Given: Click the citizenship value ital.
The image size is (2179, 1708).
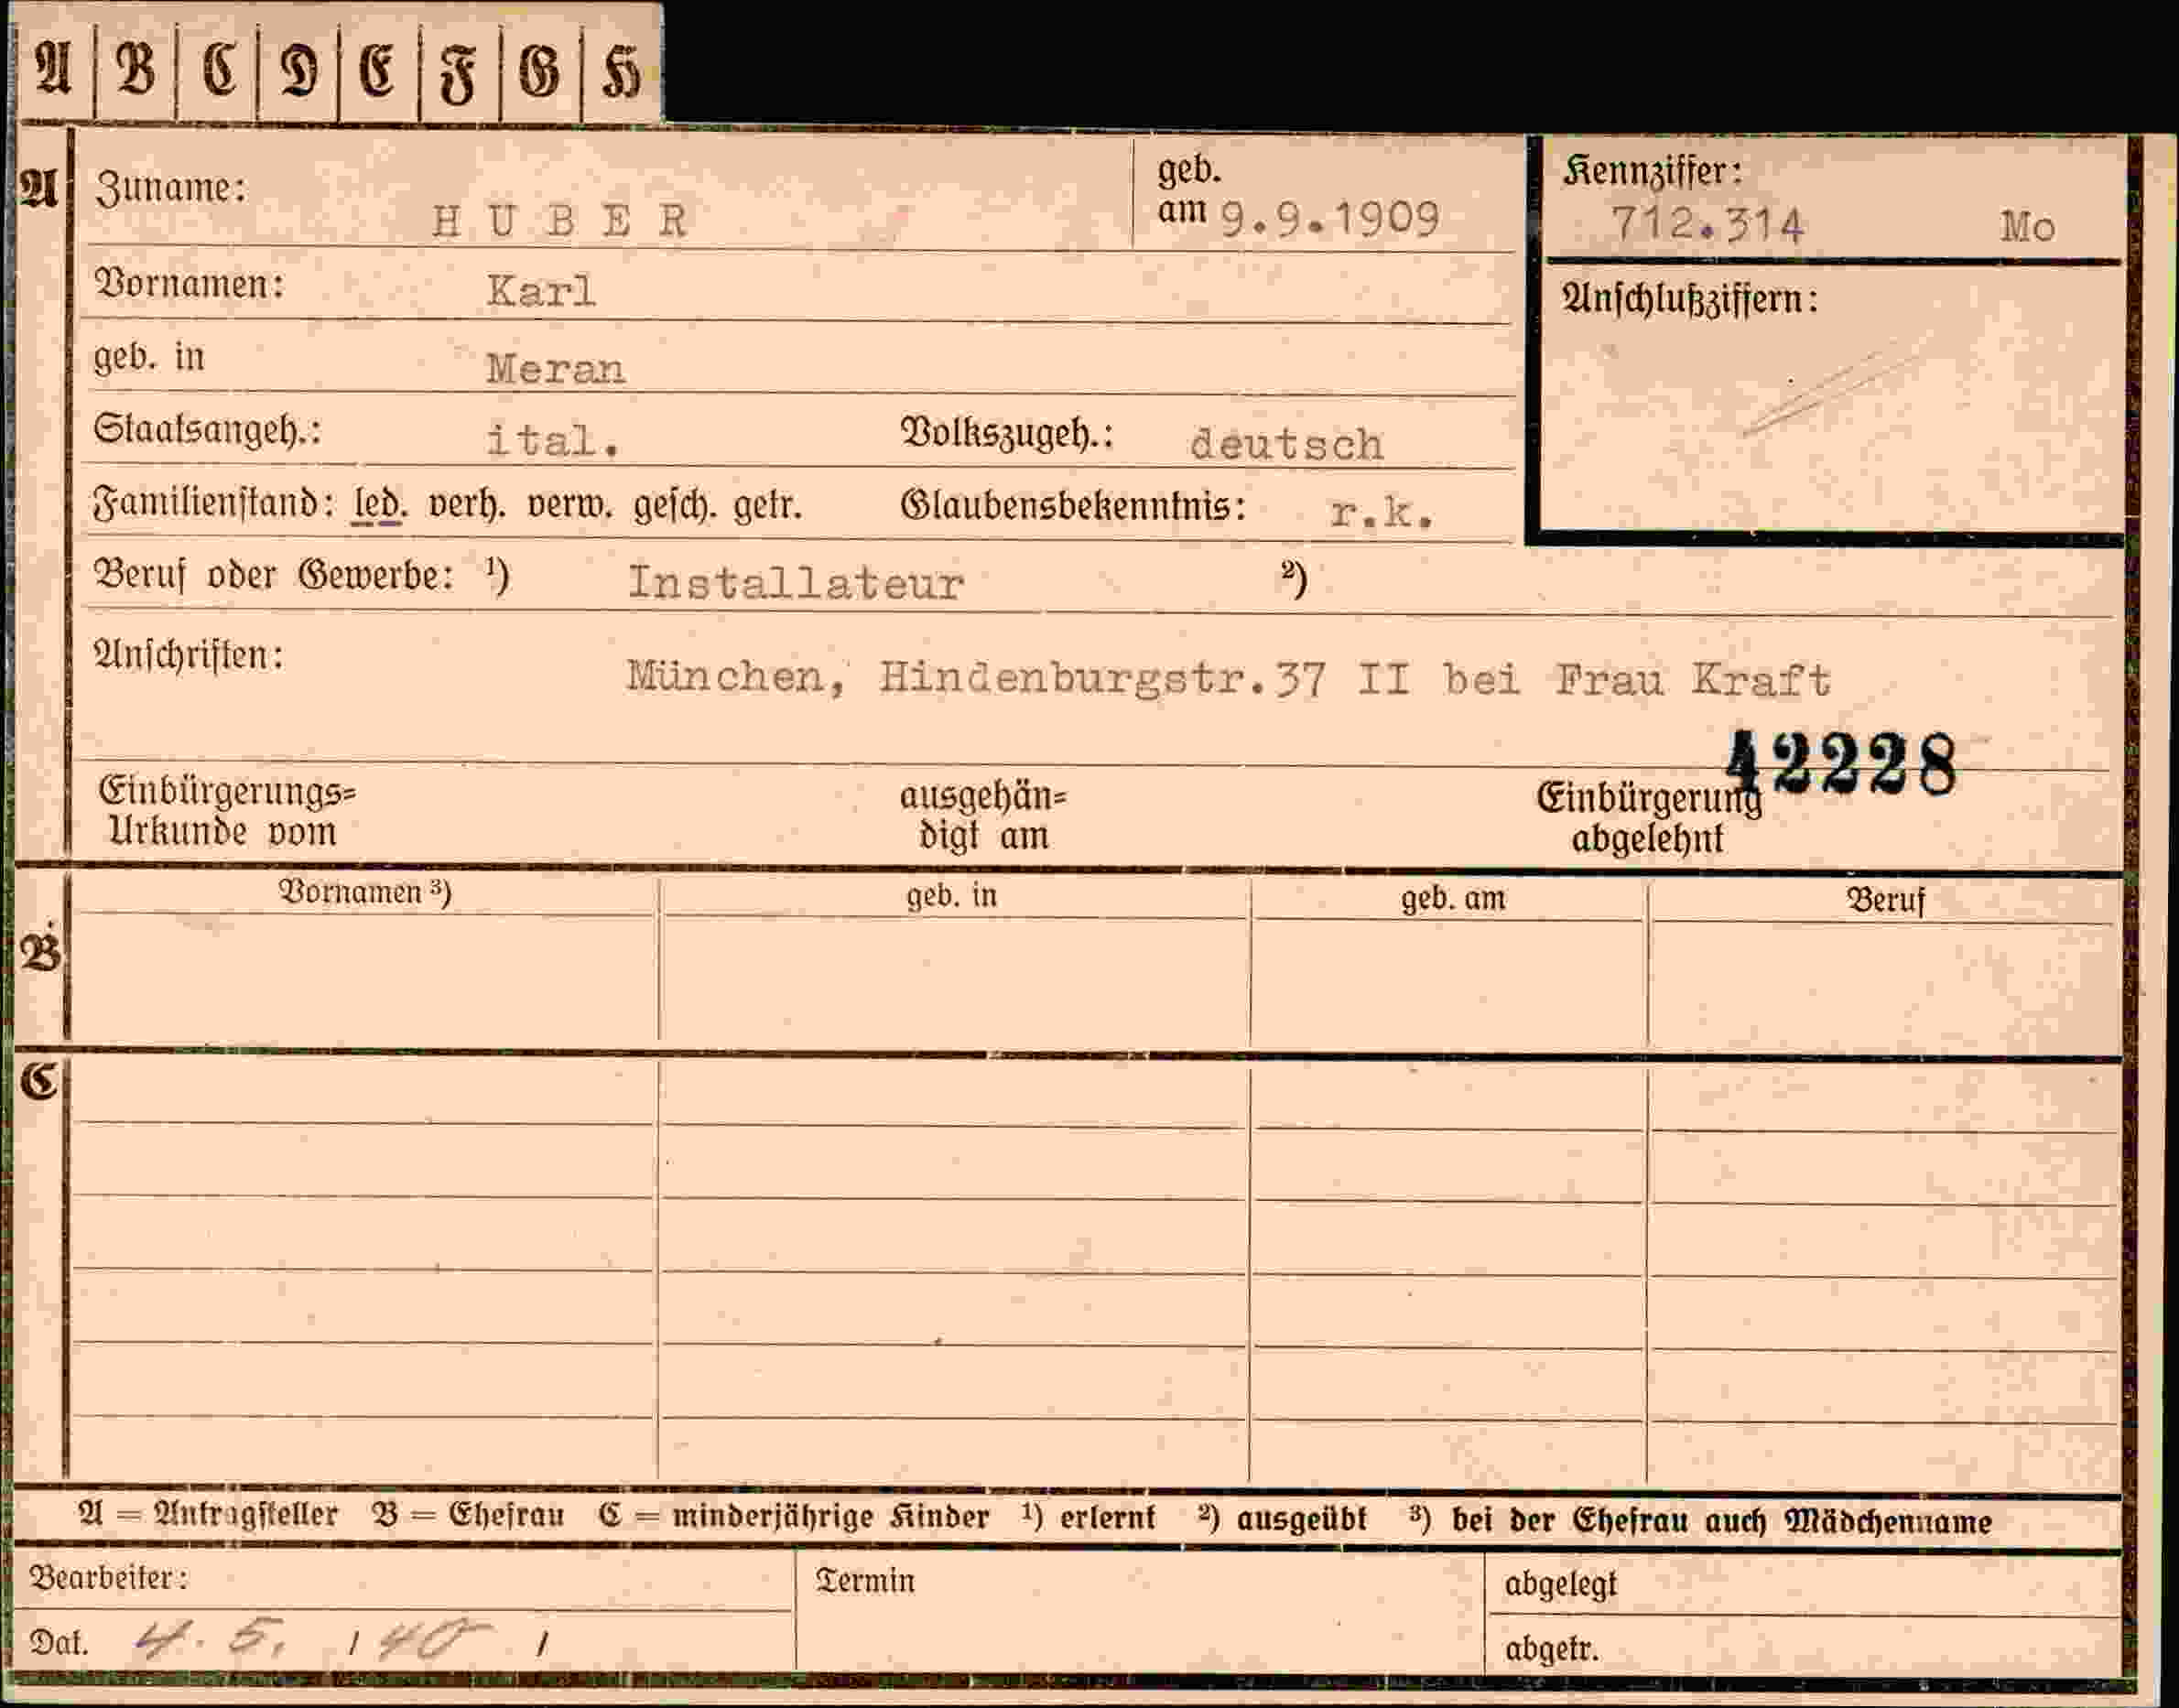Looking at the screenshot, I should click(553, 440).
